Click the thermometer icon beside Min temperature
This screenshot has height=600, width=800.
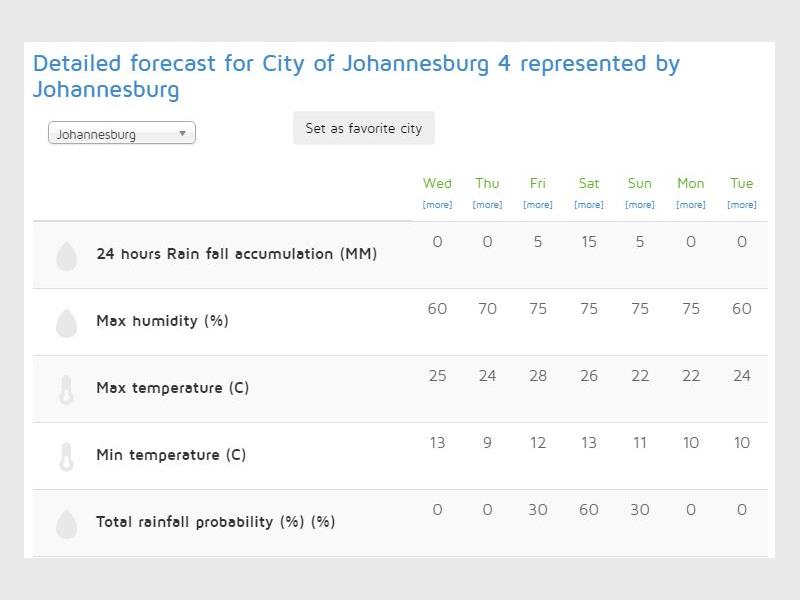click(66, 456)
